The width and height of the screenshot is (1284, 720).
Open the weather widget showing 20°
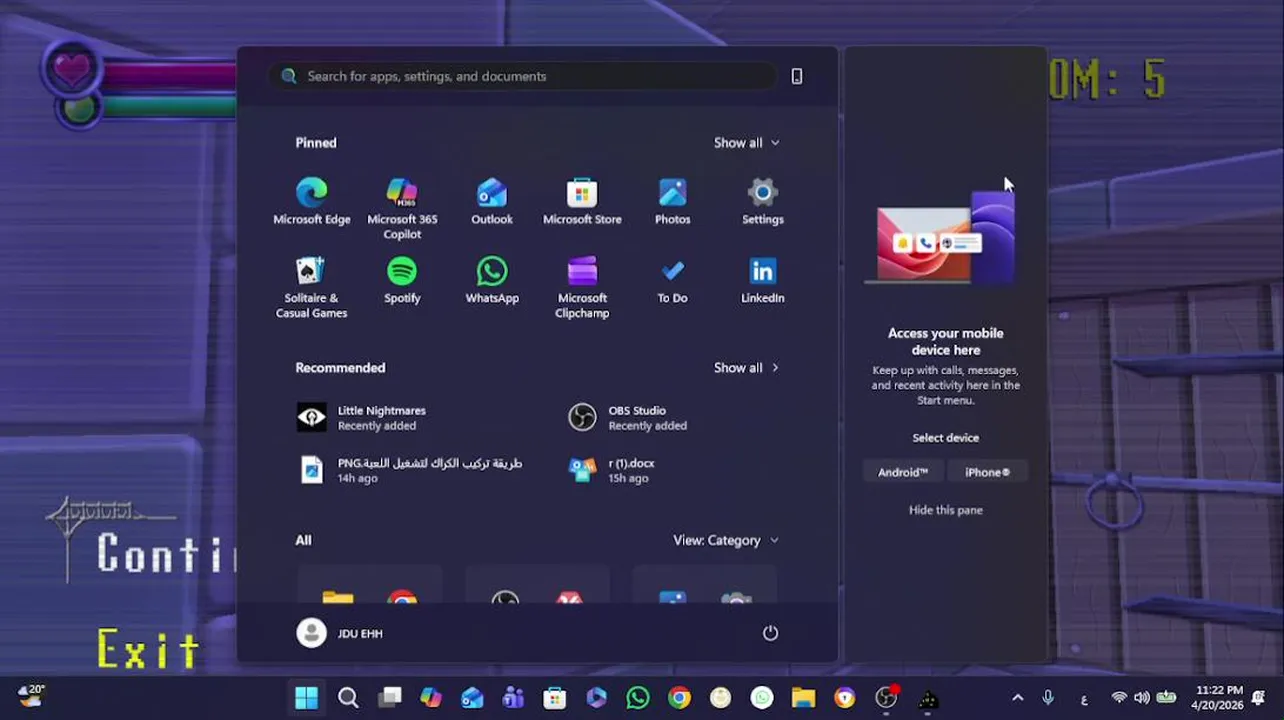click(32, 696)
